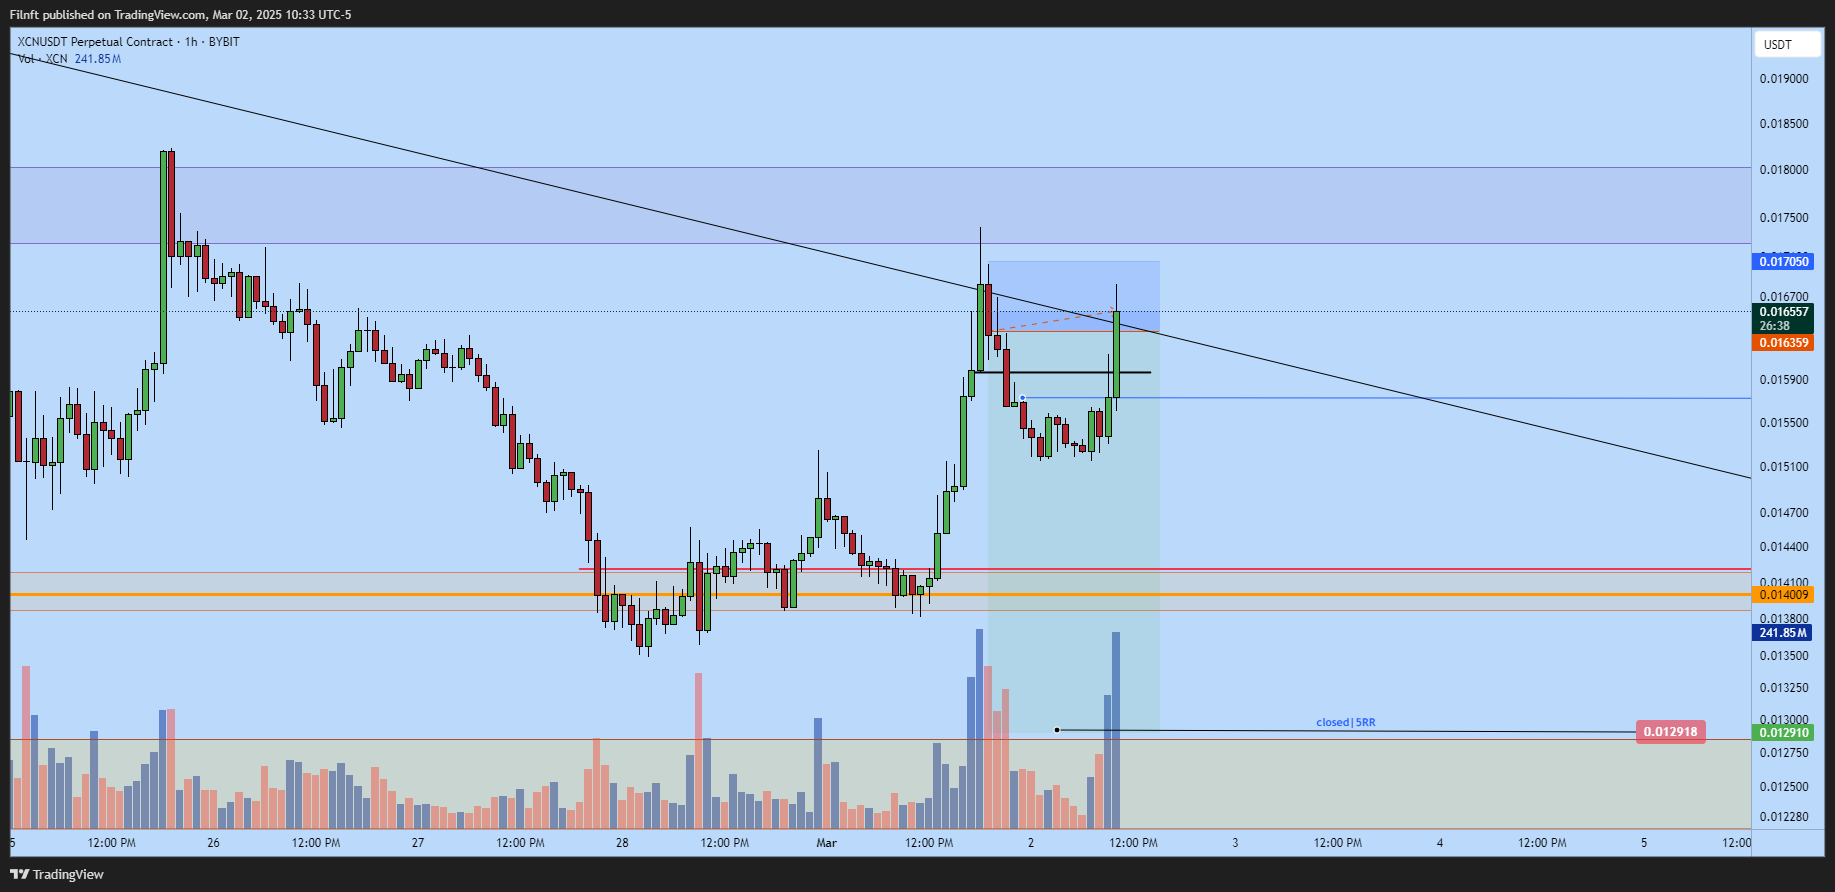
Task: Click the 0.015500 price axis value
Action: (1784, 423)
